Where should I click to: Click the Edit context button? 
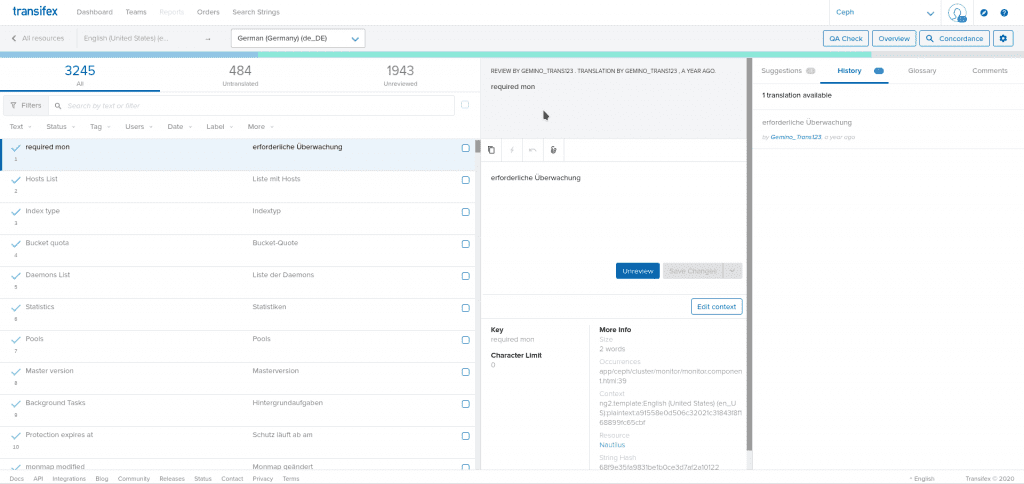point(716,306)
